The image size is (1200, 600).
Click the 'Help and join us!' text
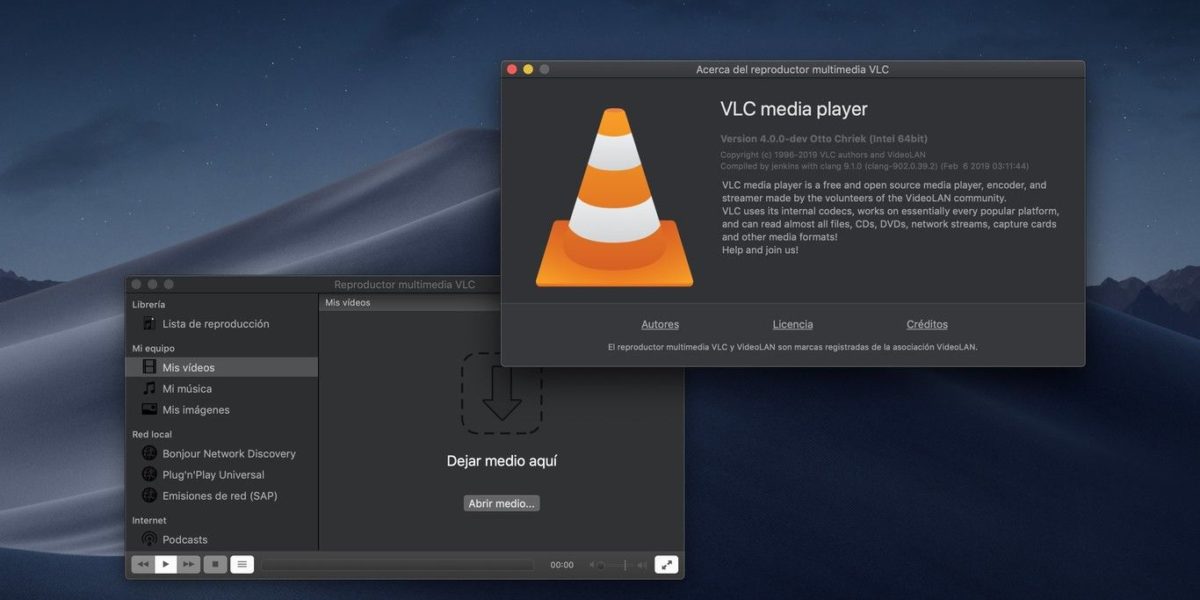(x=760, y=250)
